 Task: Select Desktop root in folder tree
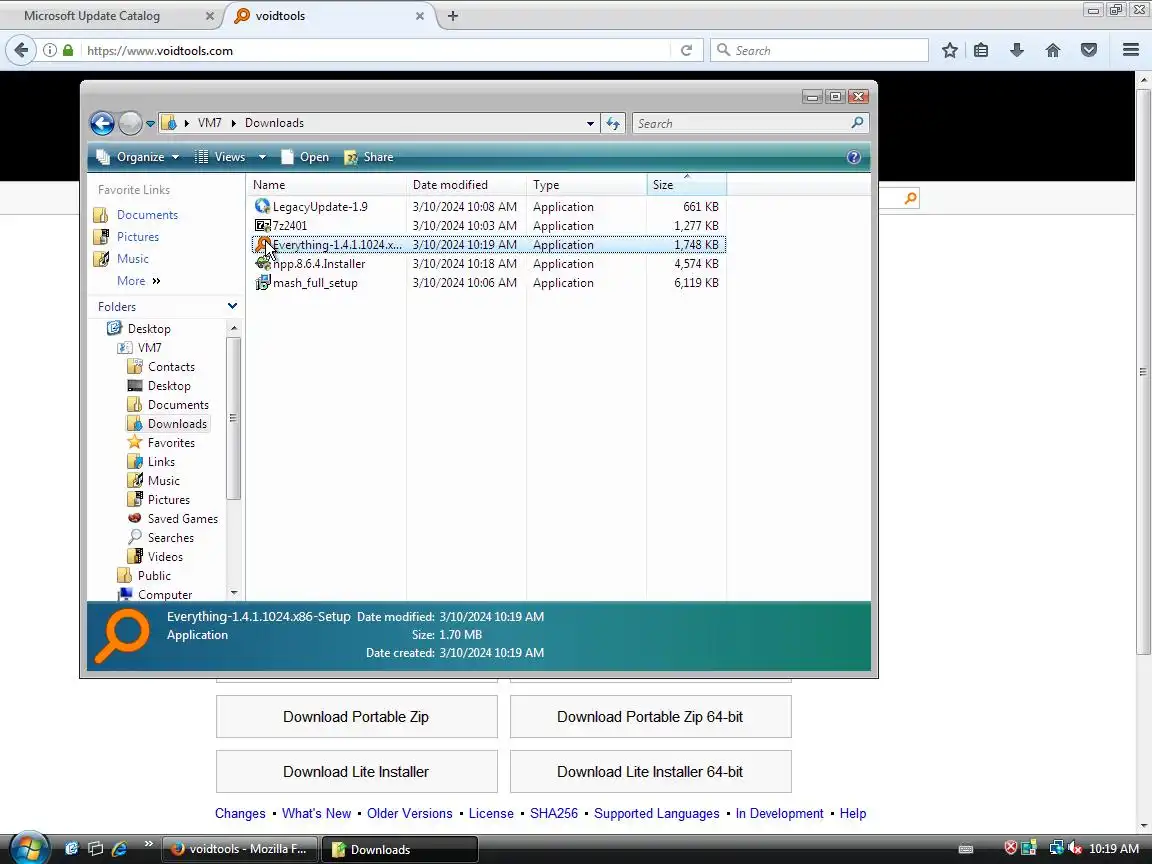tap(148, 328)
